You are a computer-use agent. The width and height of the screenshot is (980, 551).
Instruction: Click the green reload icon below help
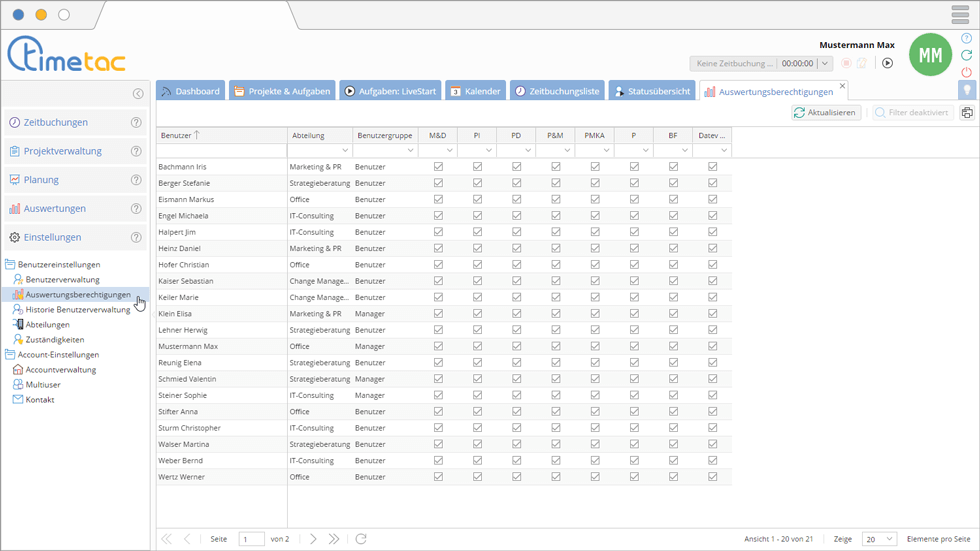coord(966,55)
